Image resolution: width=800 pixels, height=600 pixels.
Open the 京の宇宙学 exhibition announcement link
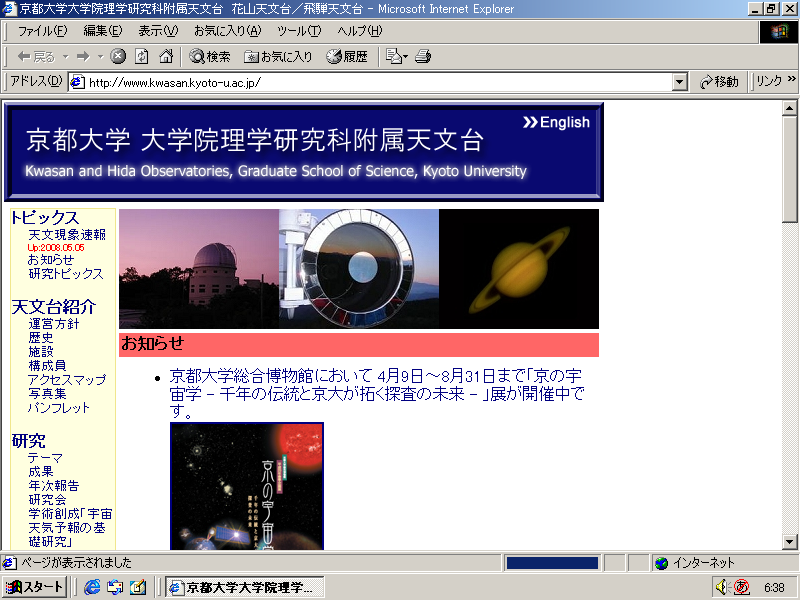coord(377,393)
